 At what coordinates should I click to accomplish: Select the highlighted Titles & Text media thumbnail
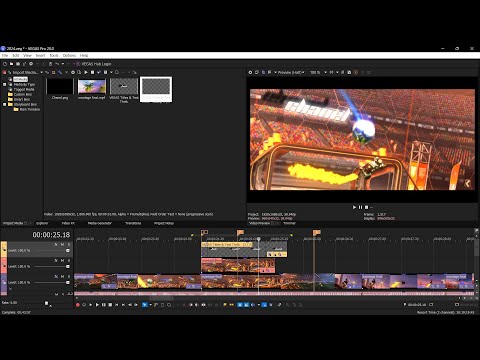pos(156,89)
